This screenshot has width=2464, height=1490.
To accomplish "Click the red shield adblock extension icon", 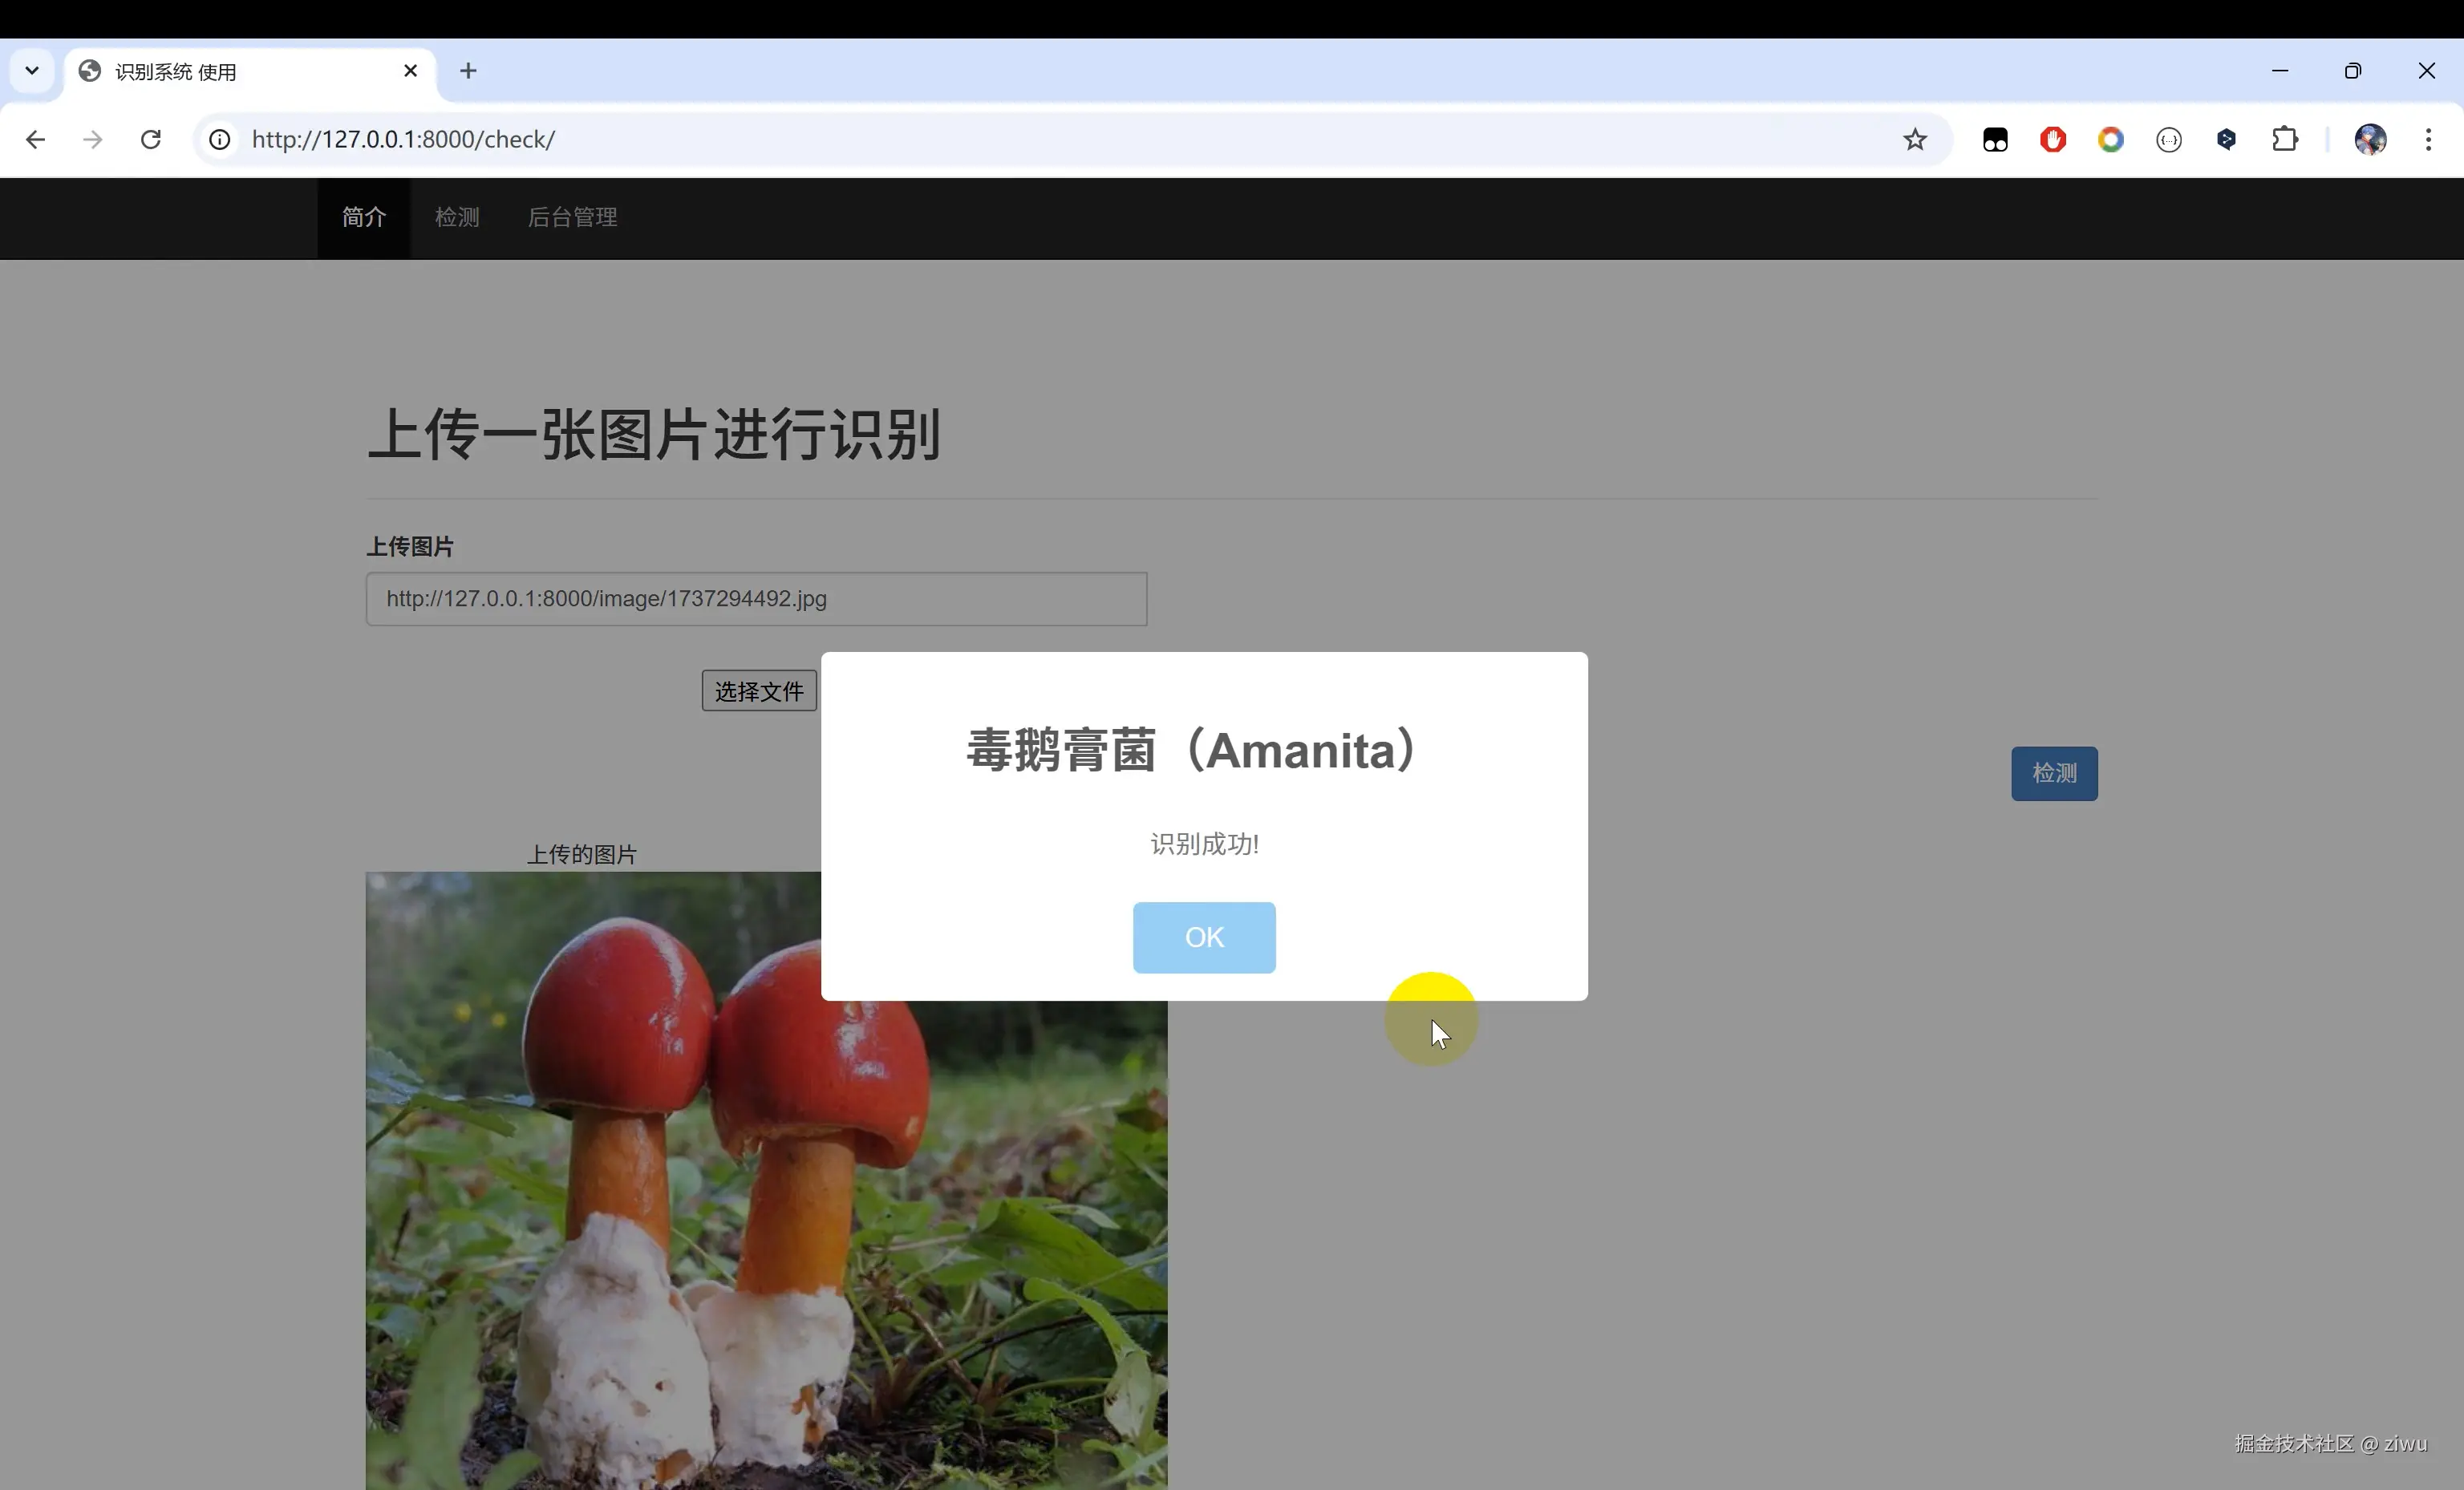I will click(x=2053, y=140).
